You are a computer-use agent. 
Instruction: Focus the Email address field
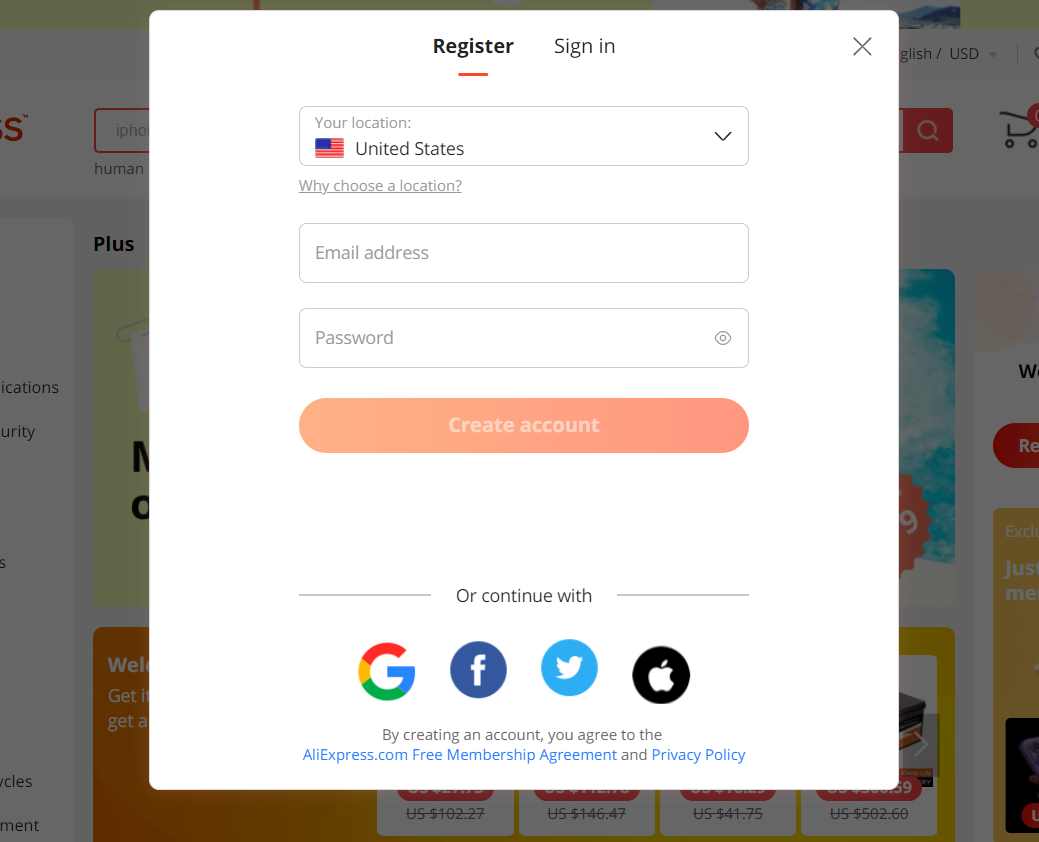523,253
